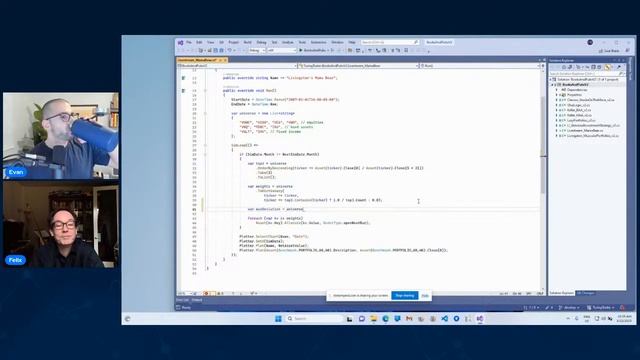Open the Edit menu
640x360 pixels.
pos(199,42)
